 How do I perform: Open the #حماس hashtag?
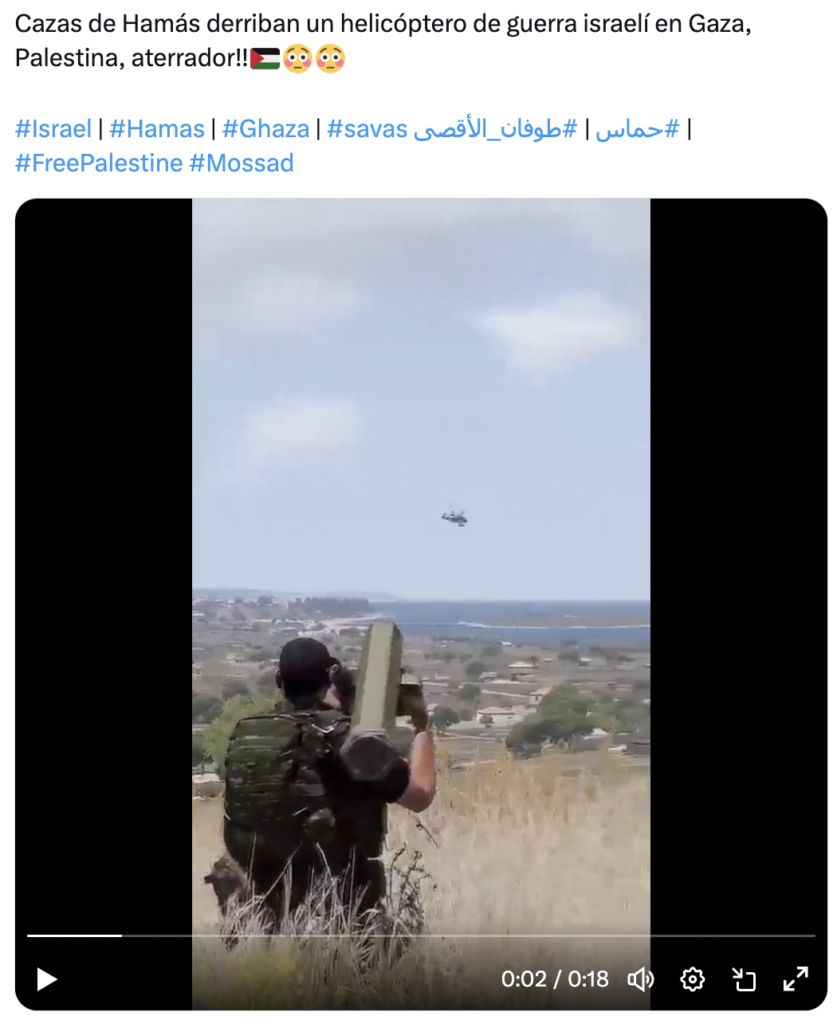(x=637, y=129)
